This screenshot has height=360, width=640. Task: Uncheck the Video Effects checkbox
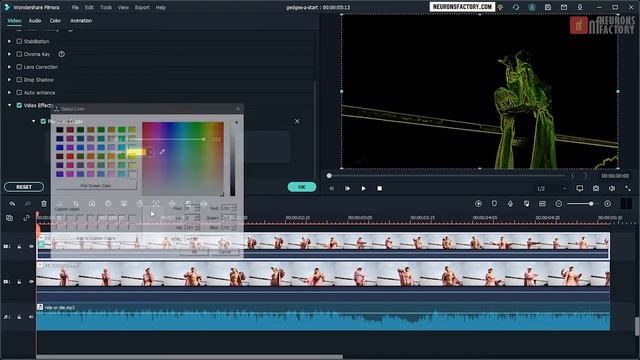coord(19,105)
